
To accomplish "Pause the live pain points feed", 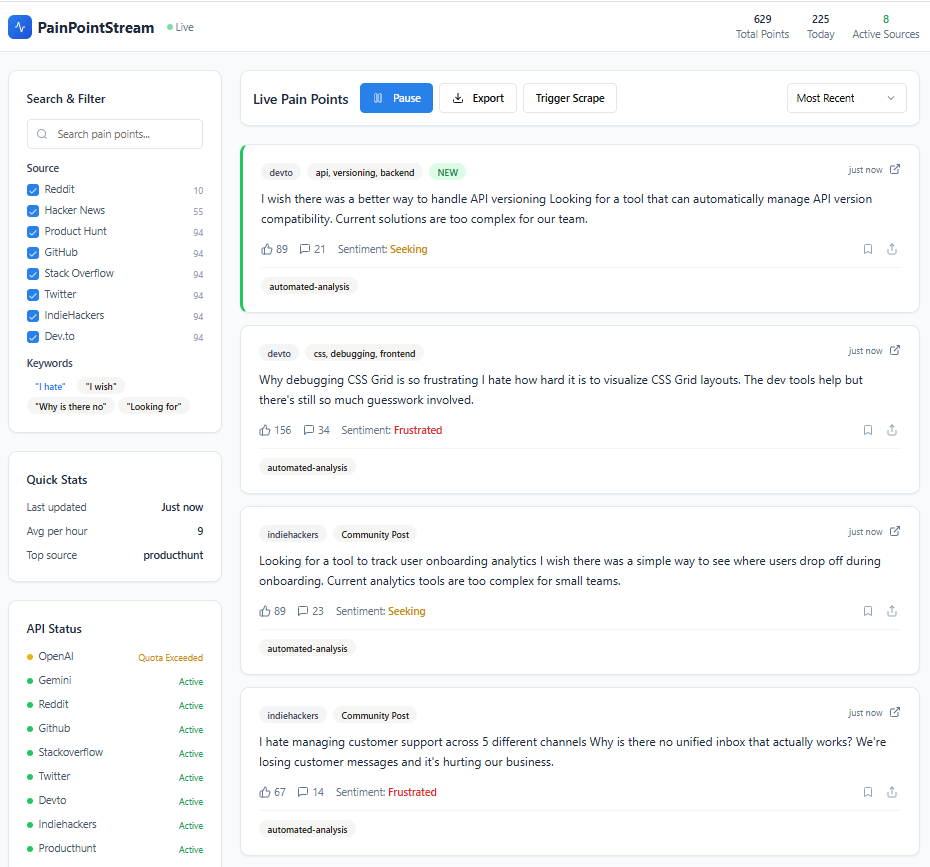I will click(x=396, y=98).
